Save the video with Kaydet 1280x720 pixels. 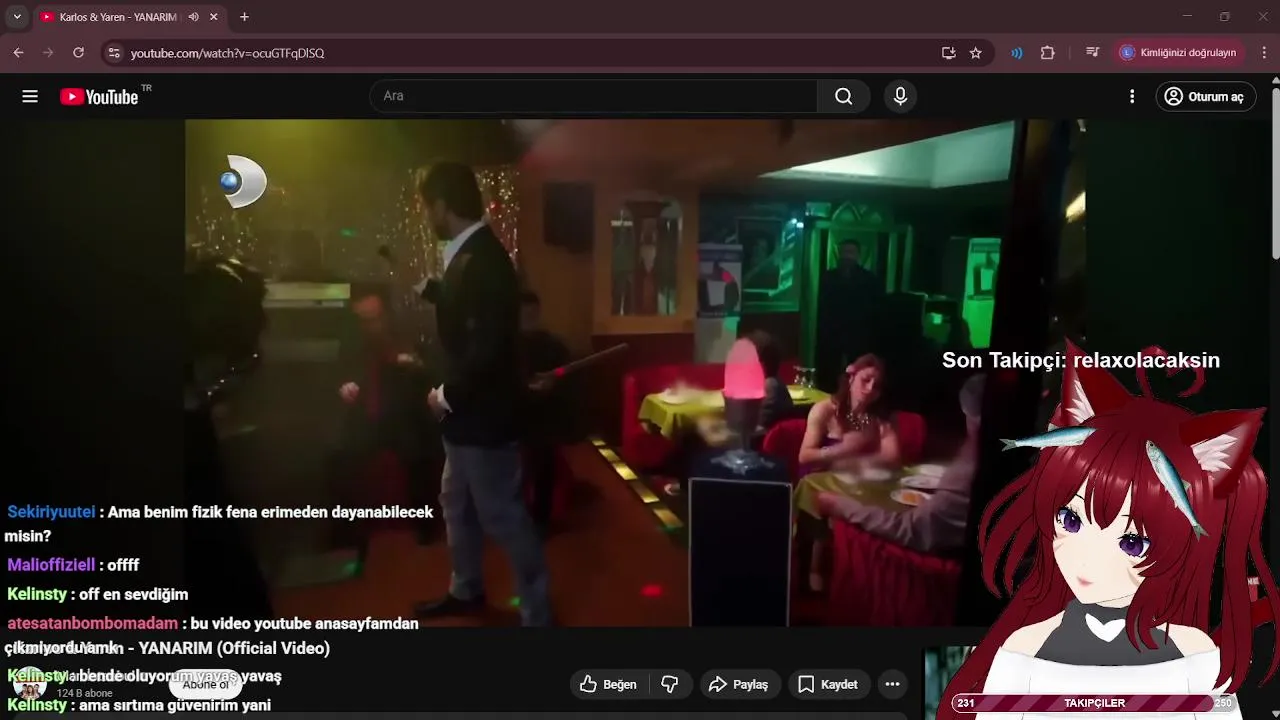(x=828, y=684)
